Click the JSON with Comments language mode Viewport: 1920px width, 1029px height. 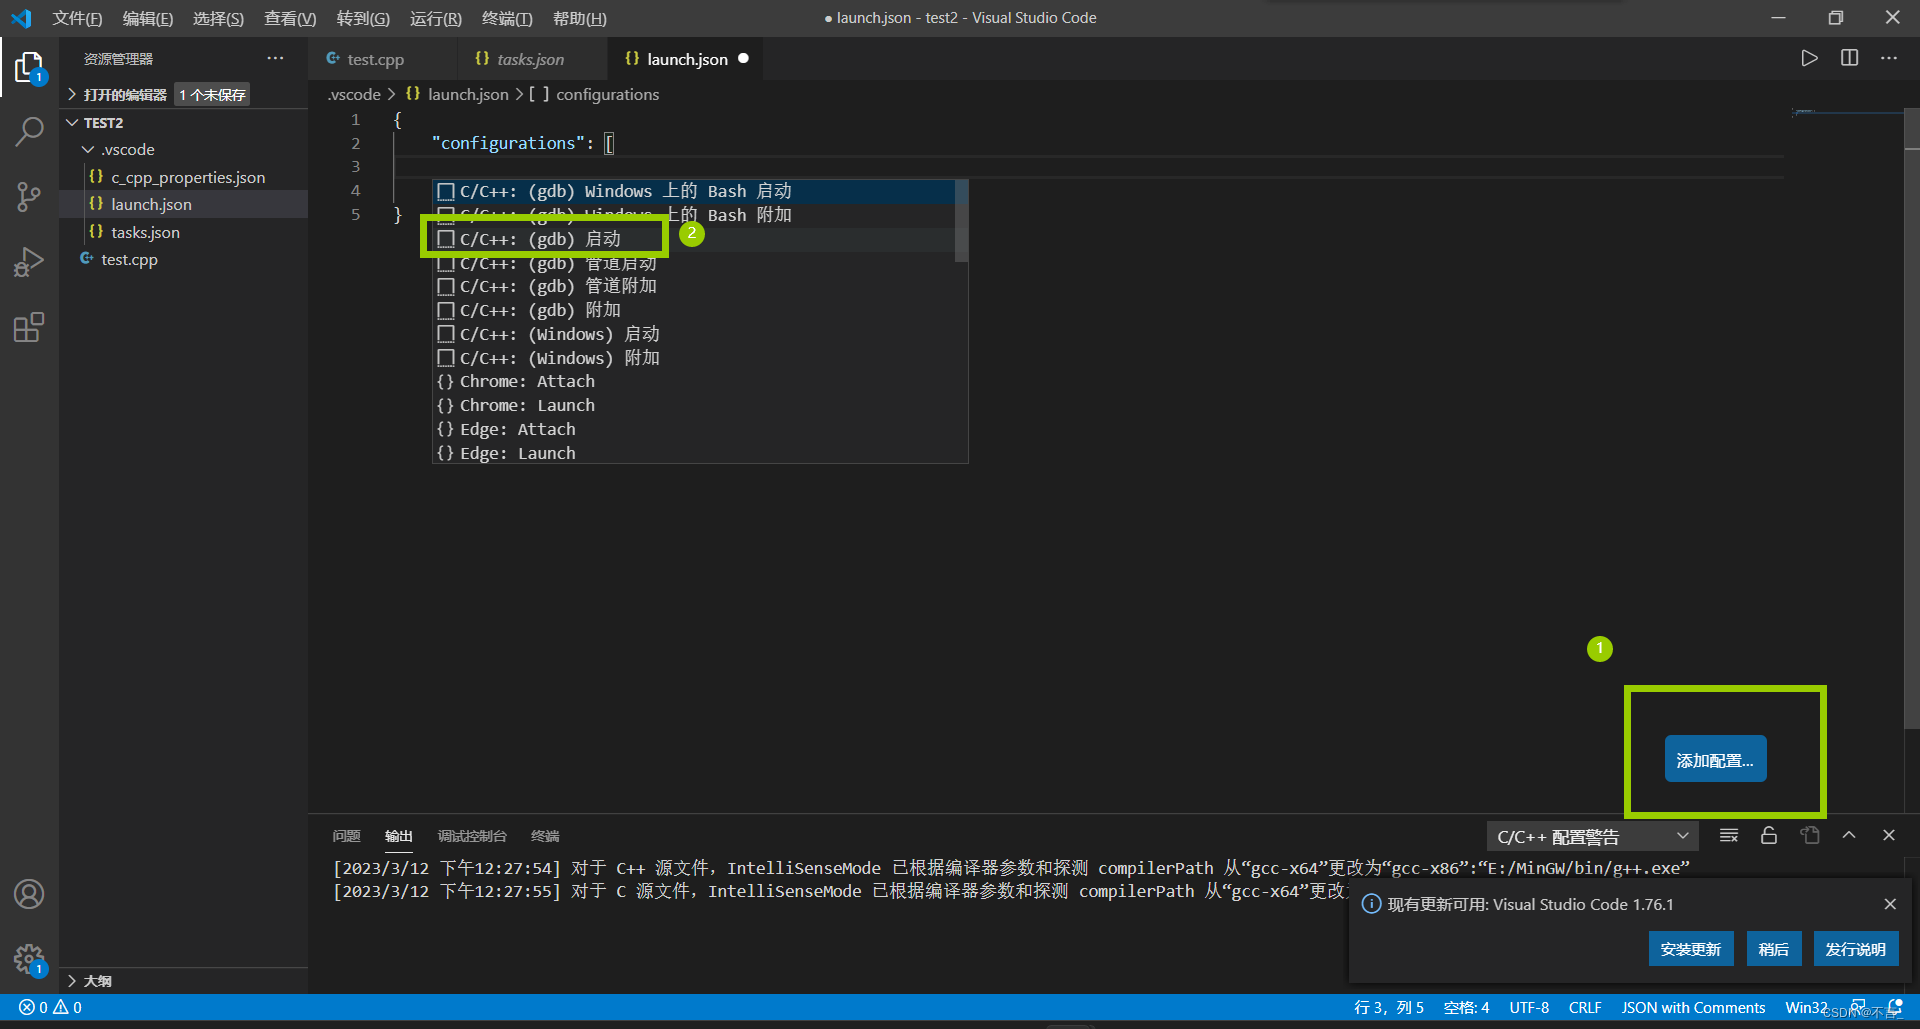coord(1693,1008)
